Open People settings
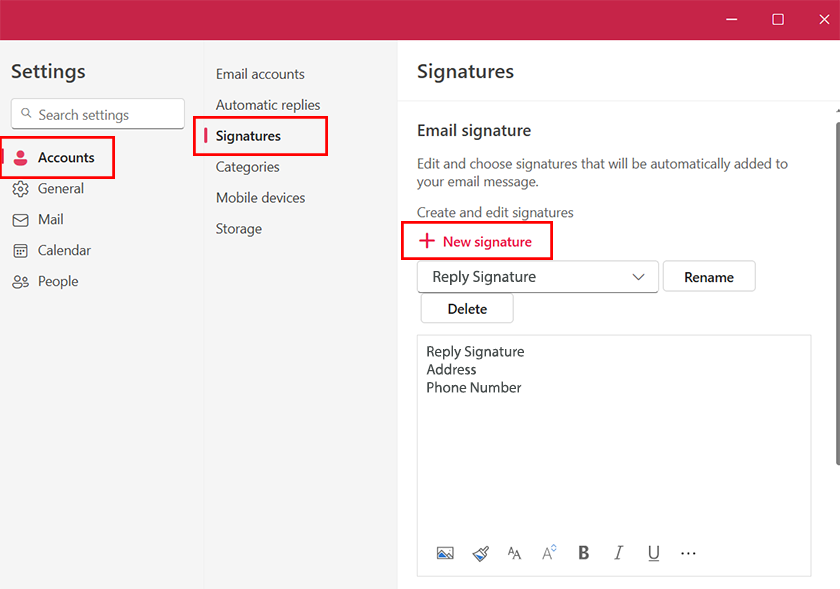 (57, 282)
